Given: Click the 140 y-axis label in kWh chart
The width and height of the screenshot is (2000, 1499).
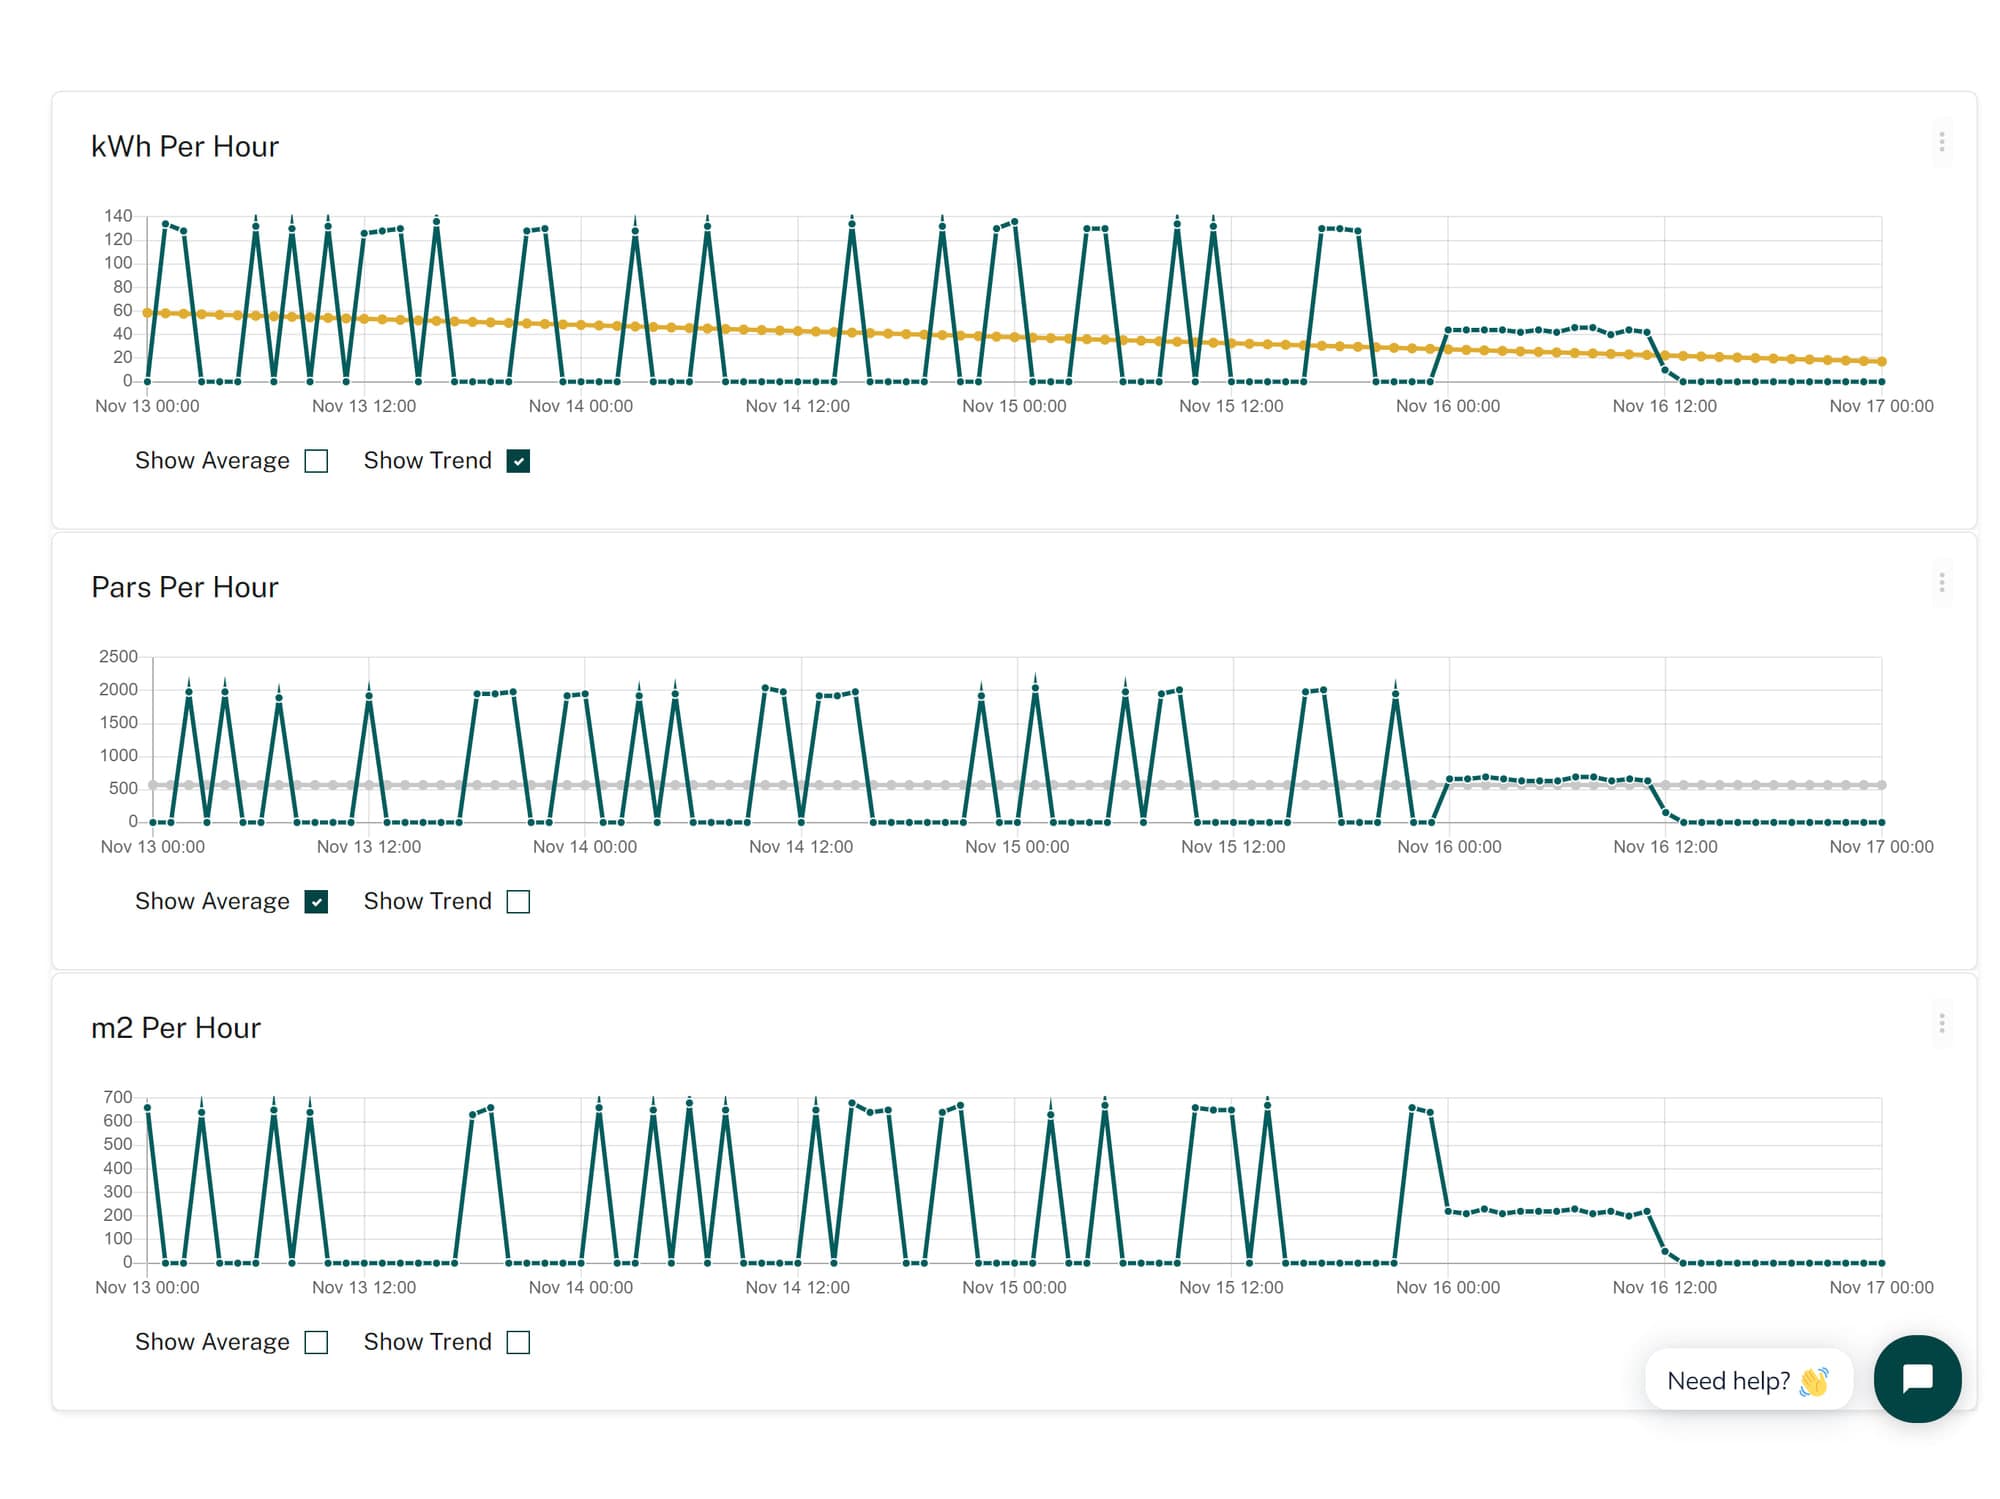Looking at the screenshot, I should click(118, 216).
